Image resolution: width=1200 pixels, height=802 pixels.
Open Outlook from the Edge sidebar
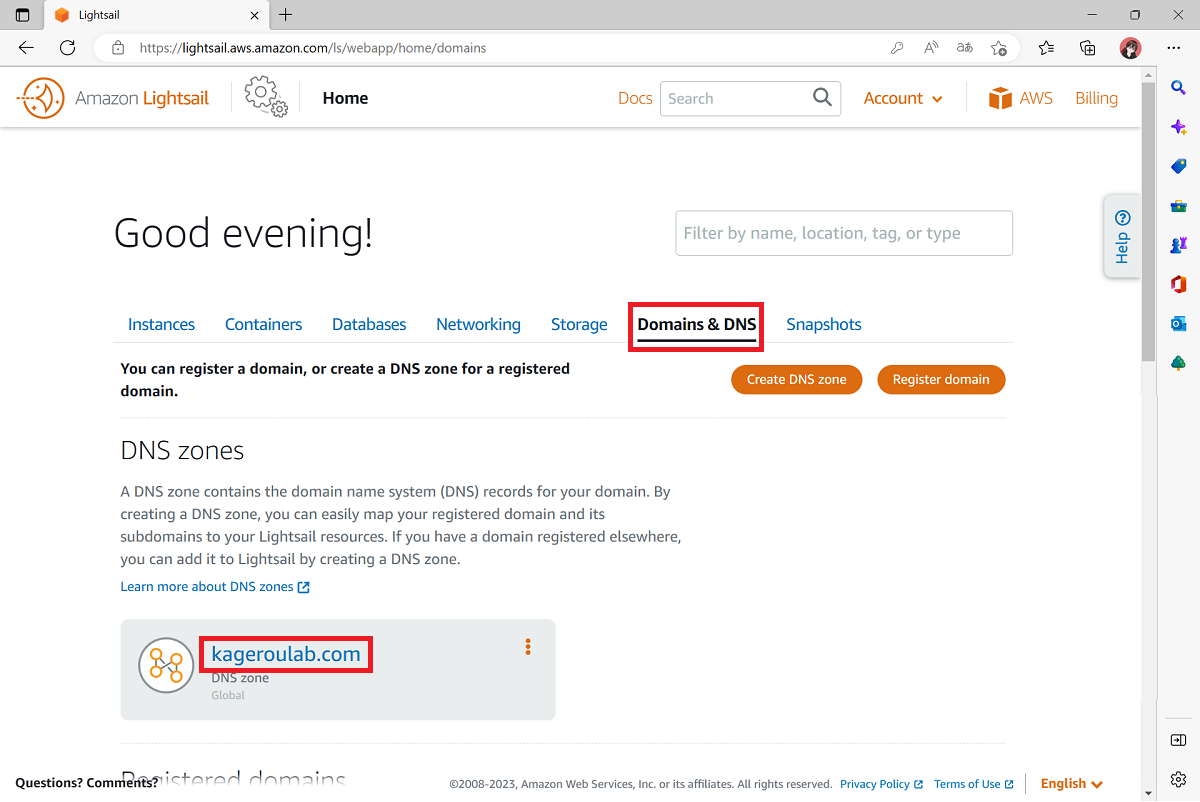click(1177, 323)
